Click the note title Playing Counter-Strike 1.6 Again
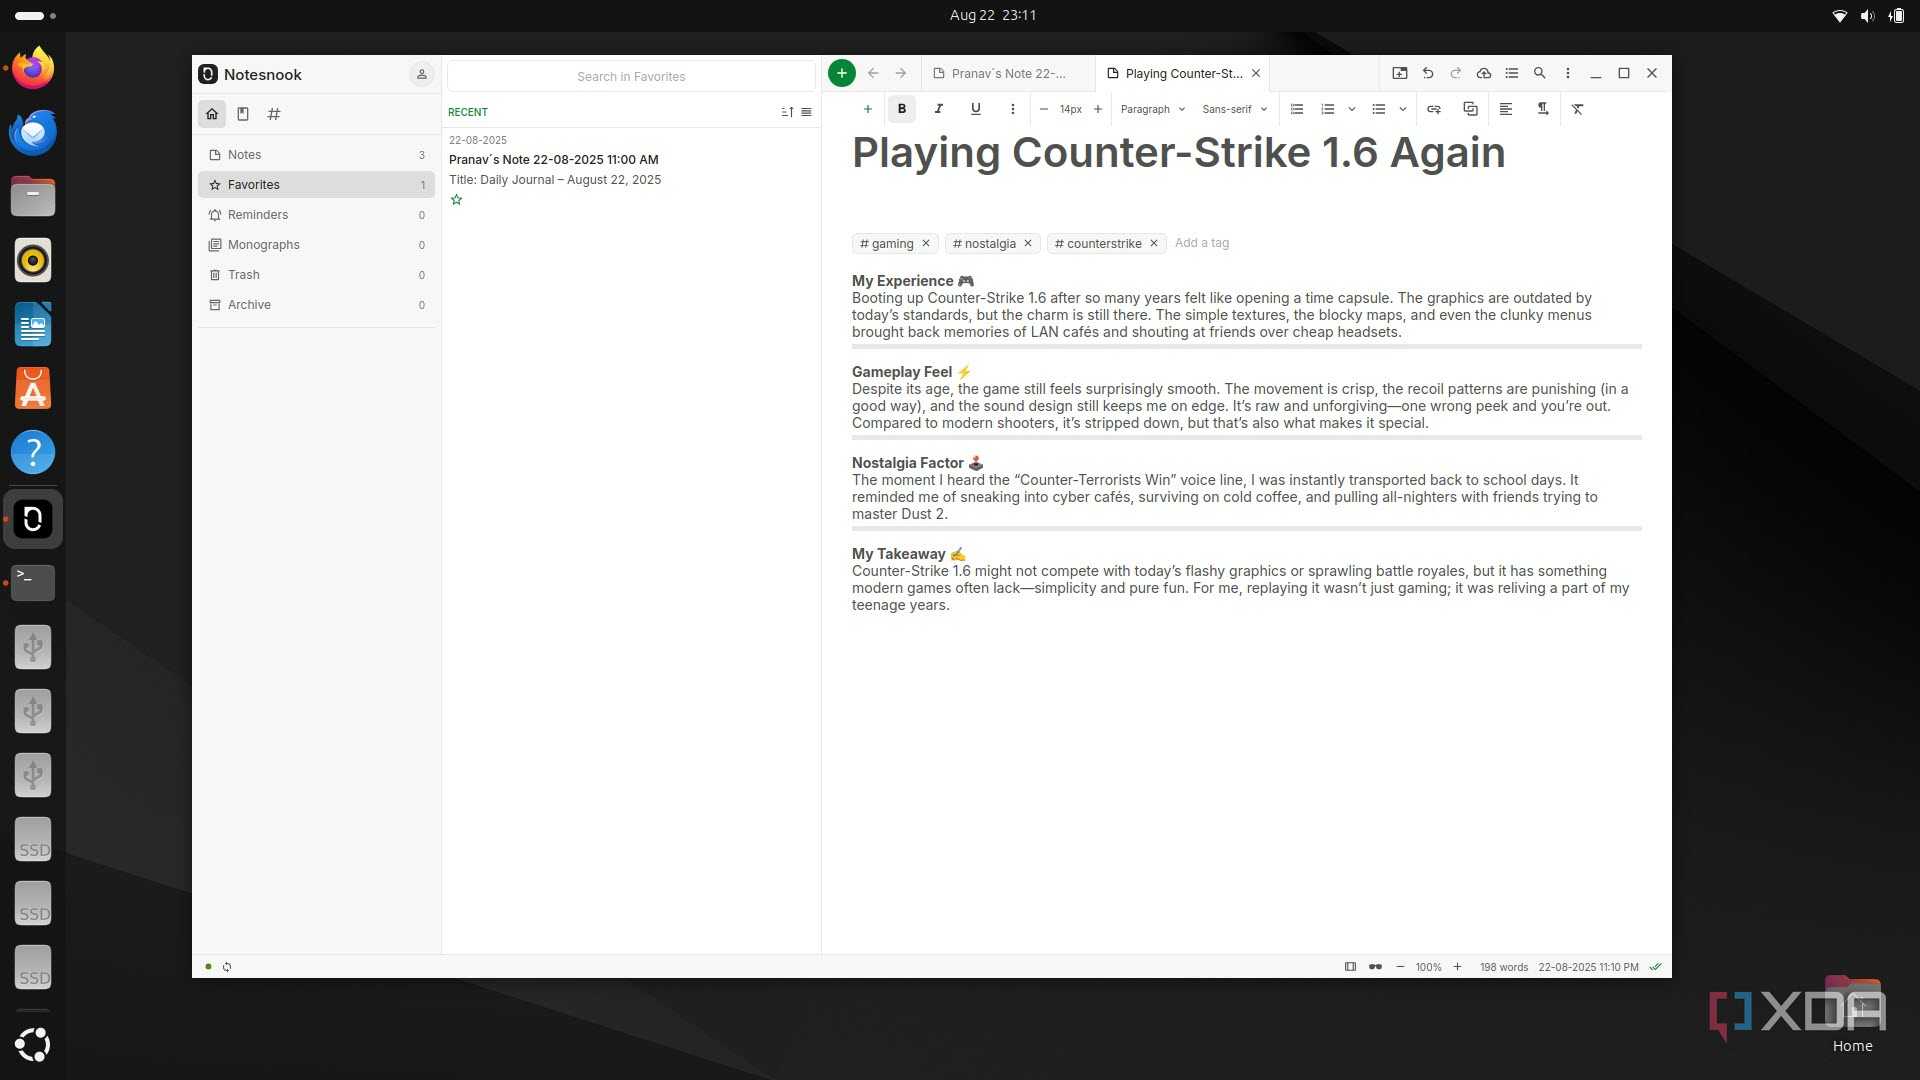 [1178, 152]
